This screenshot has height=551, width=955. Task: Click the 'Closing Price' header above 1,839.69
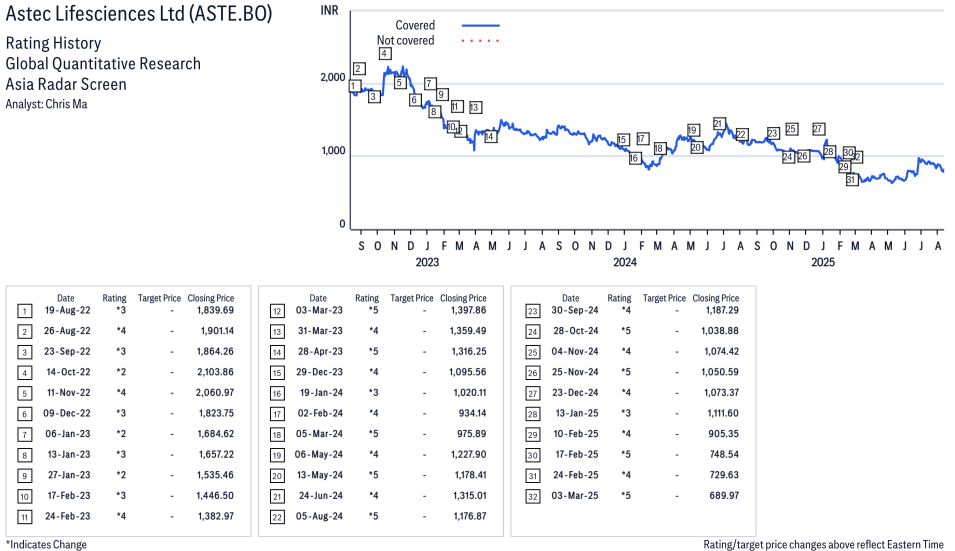pos(211,298)
